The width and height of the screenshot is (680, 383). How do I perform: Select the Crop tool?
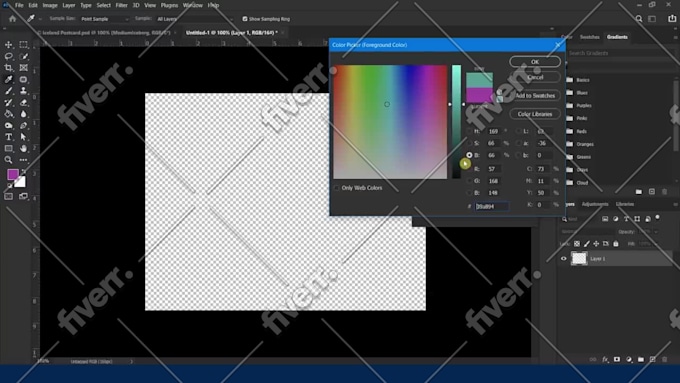(x=8, y=68)
